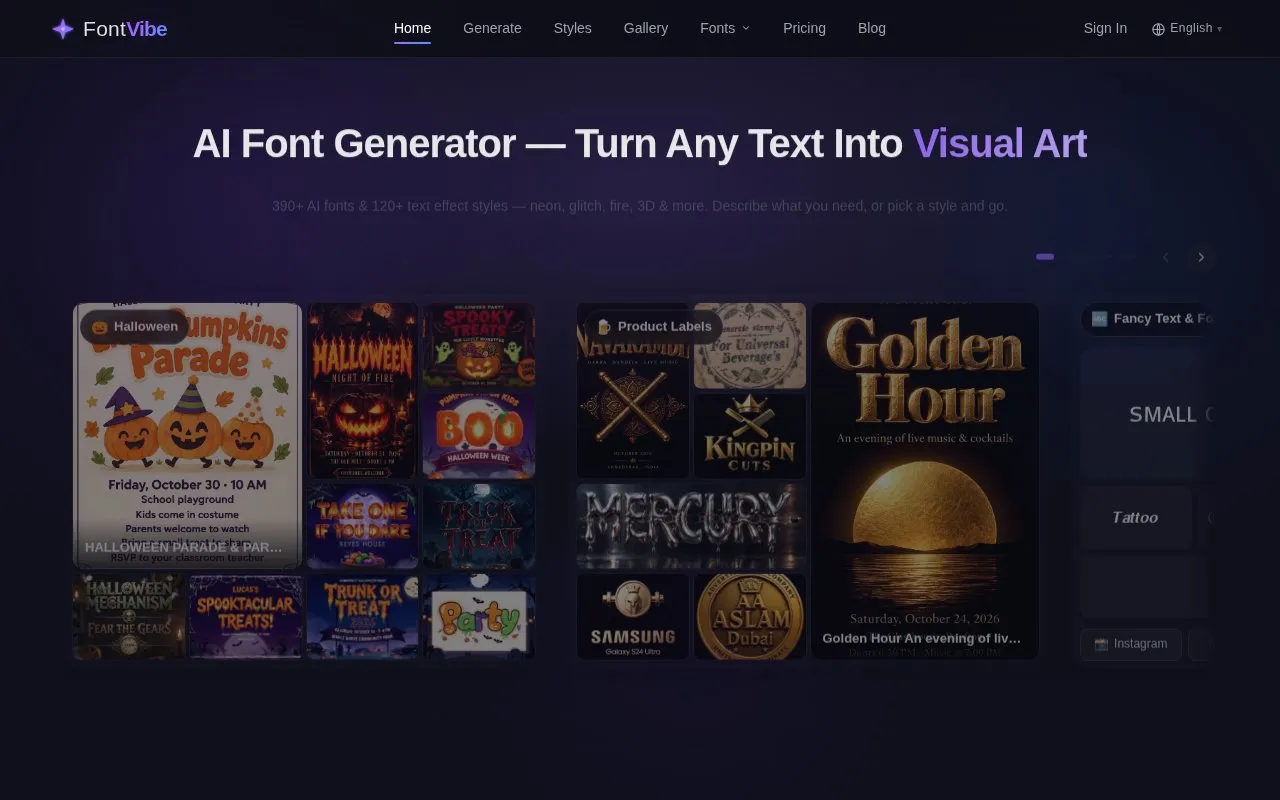This screenshot has height=800, width=1280.
Task: Click the 390+ AI fonts description text
Action: click(640, 206)
